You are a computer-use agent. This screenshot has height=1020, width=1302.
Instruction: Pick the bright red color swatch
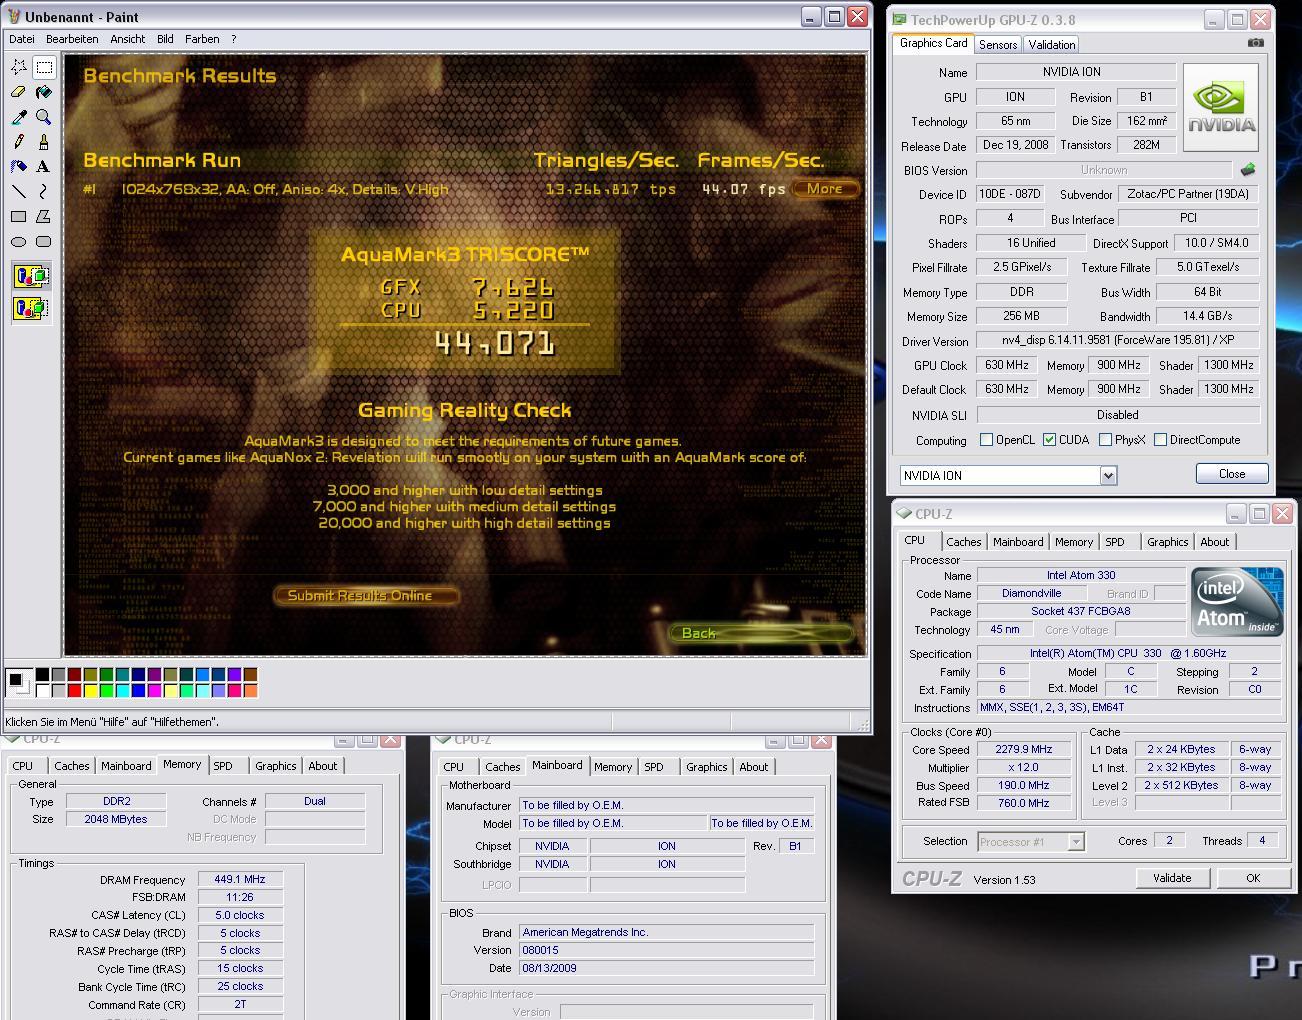click(75, 691)
